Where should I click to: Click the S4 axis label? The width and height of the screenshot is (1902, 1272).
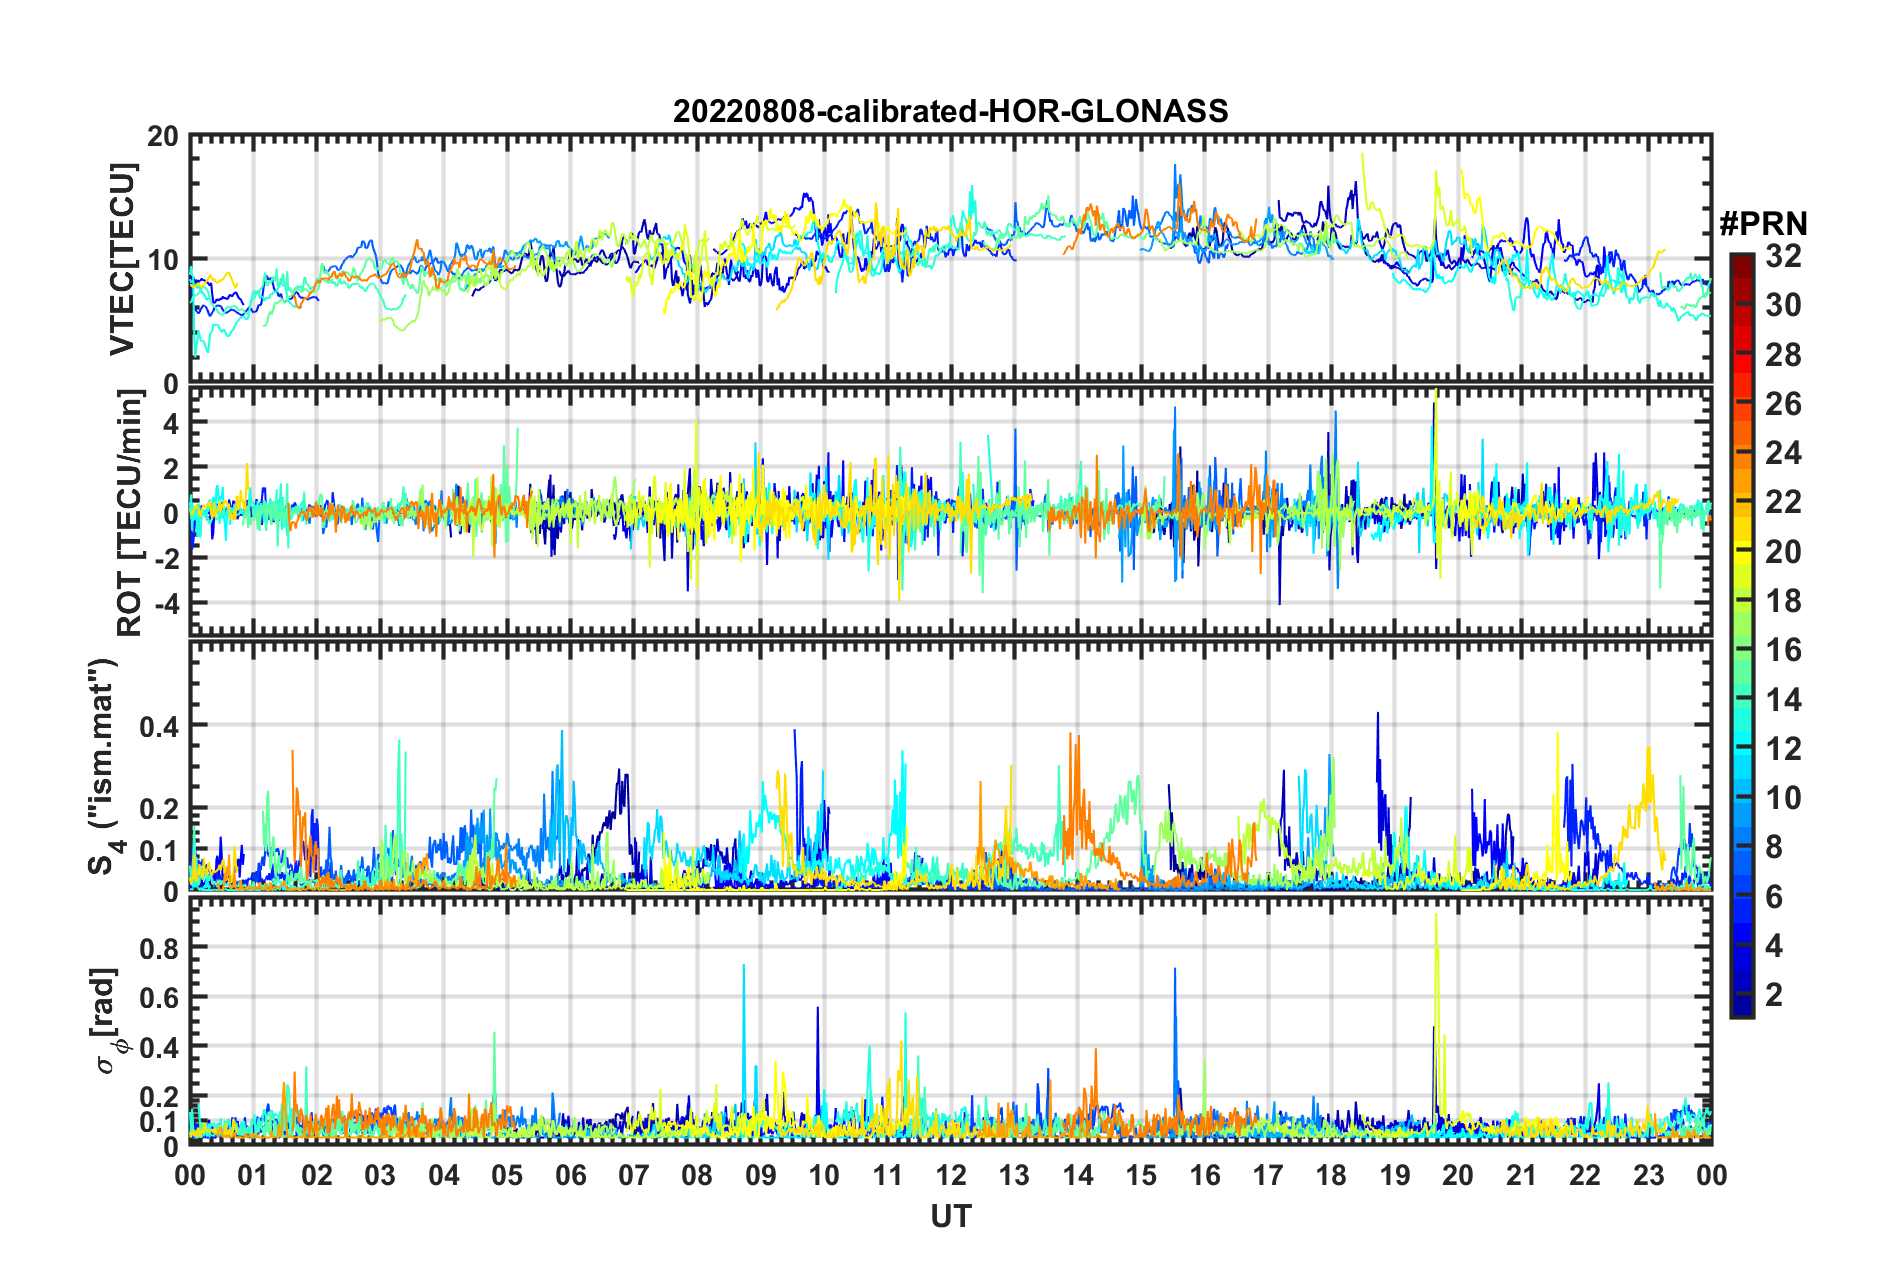(x=103, y=765)
